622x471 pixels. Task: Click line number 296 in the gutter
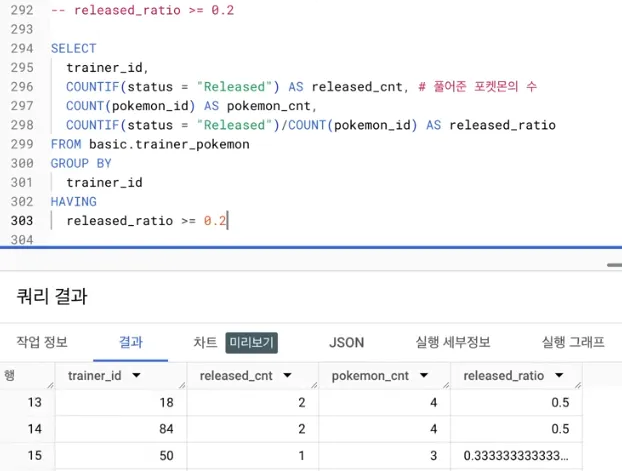click(x=22, y=87)
